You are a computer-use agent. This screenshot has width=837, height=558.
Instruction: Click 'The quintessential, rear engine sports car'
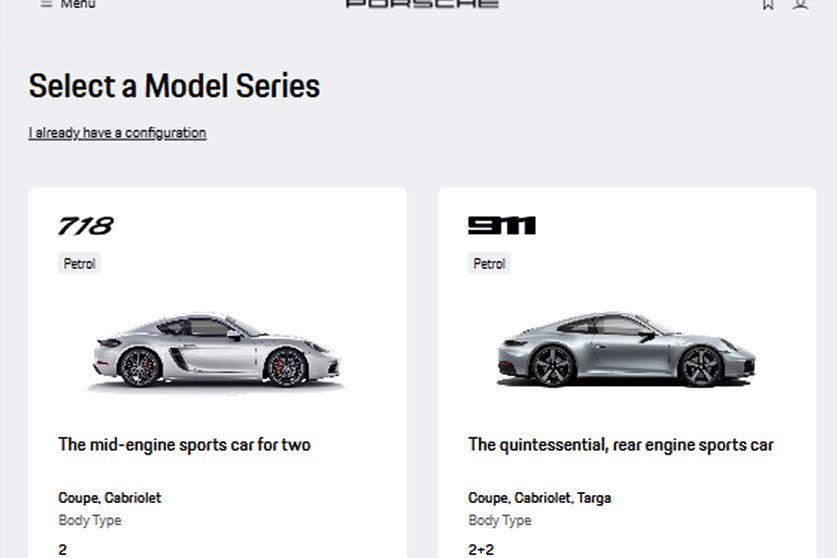point(621,444)
